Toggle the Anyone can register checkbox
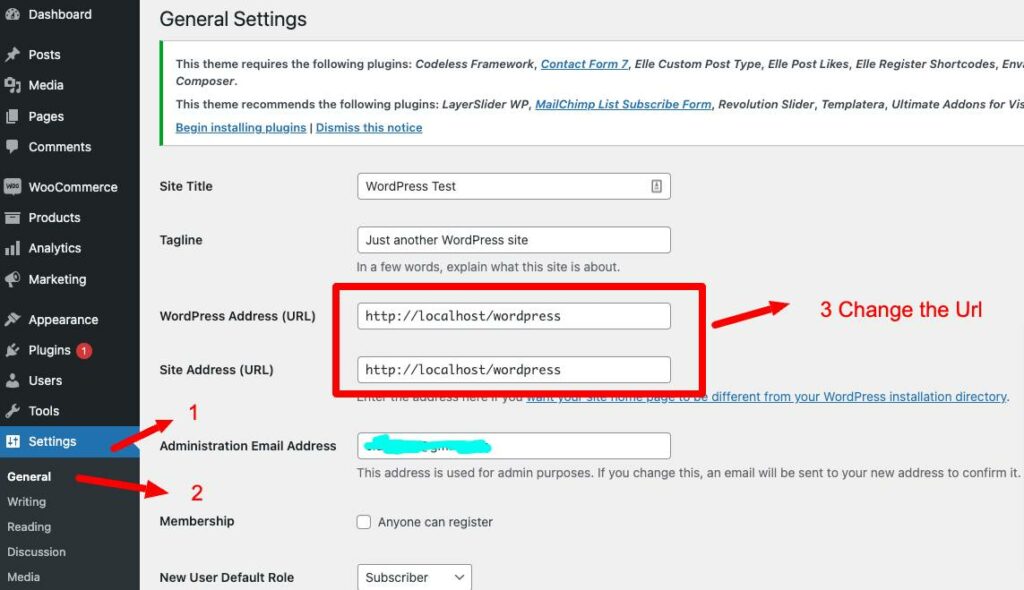This screenshot has width=1024, height=590. click(364, 522)
